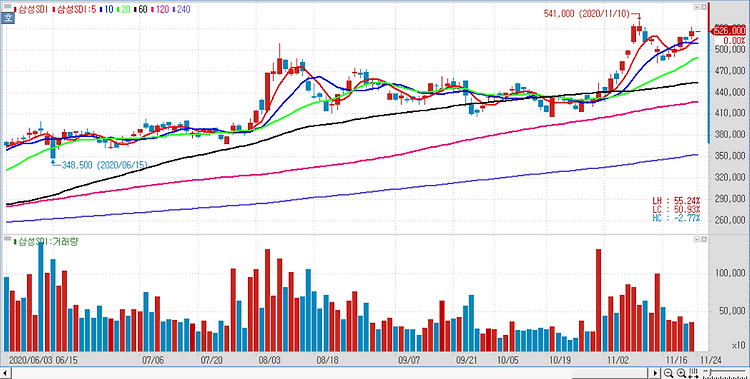
Task: Click the 08/03 date axis label
Action: pos(269,359)
